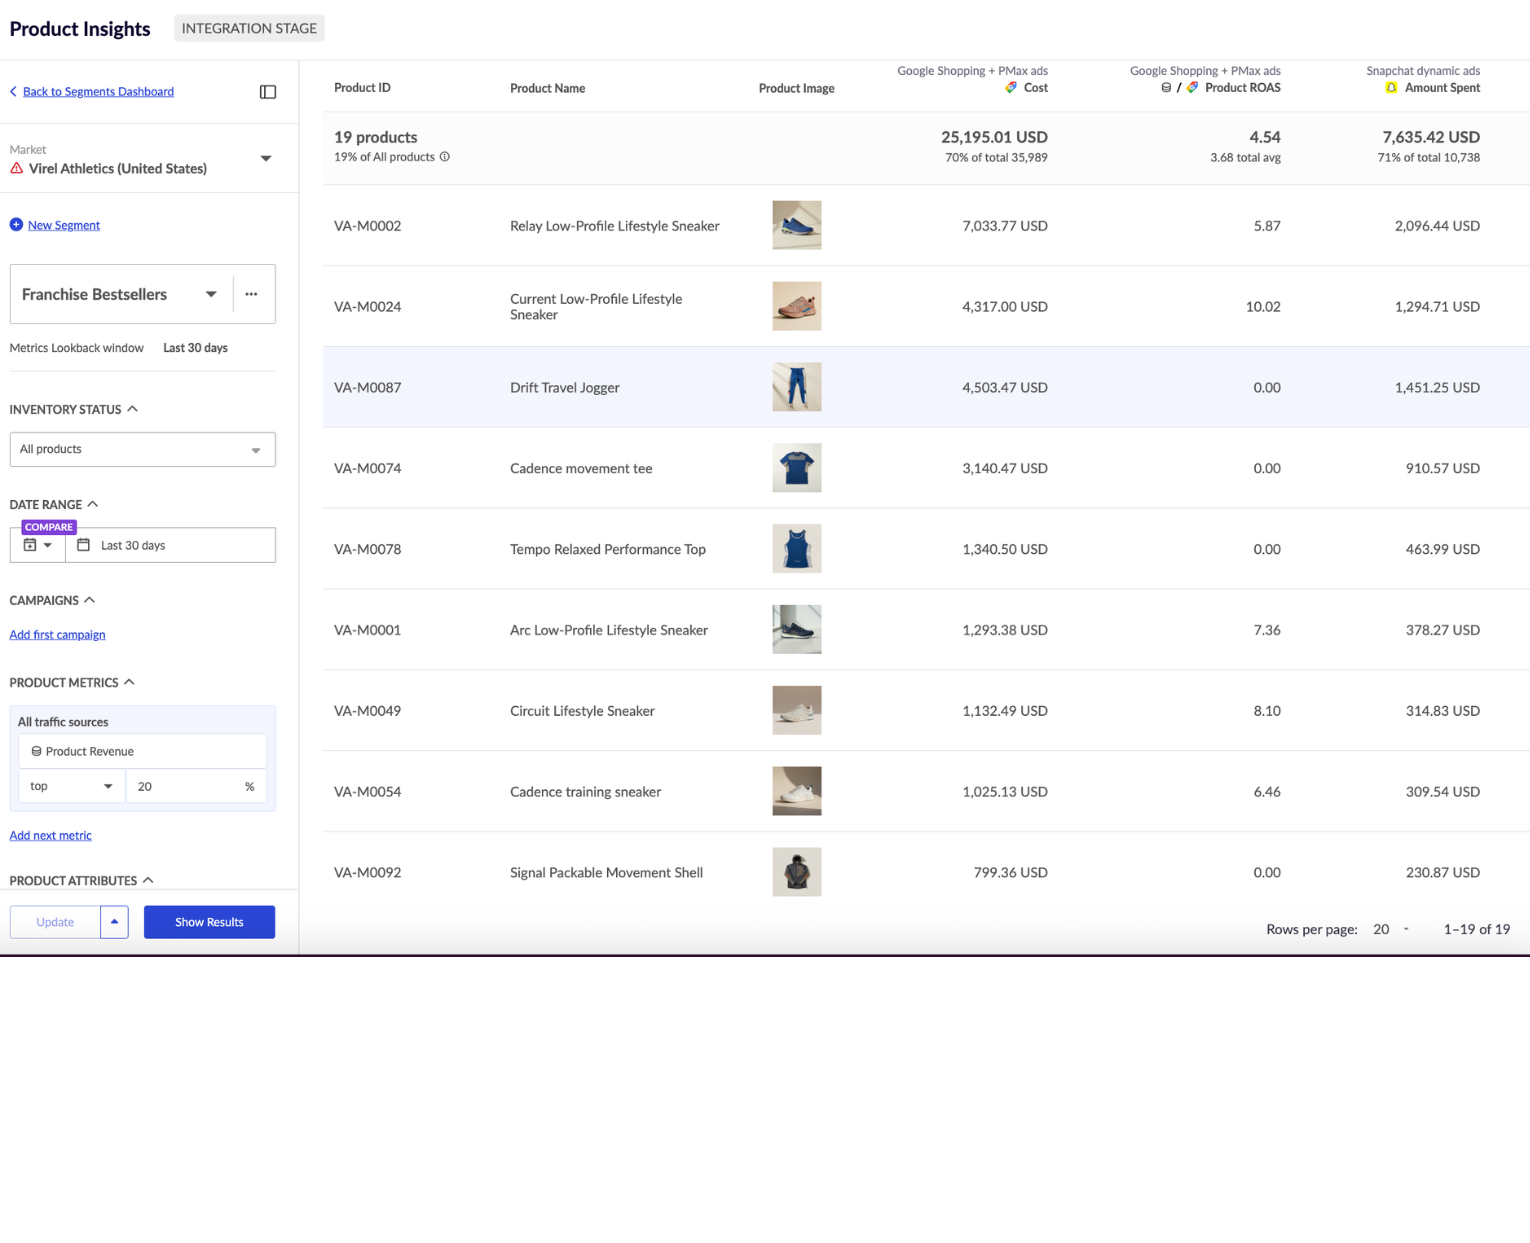This screenshot has height=1243, width=1530.
Task: Click the Update button
Action: tap(55, 922)
